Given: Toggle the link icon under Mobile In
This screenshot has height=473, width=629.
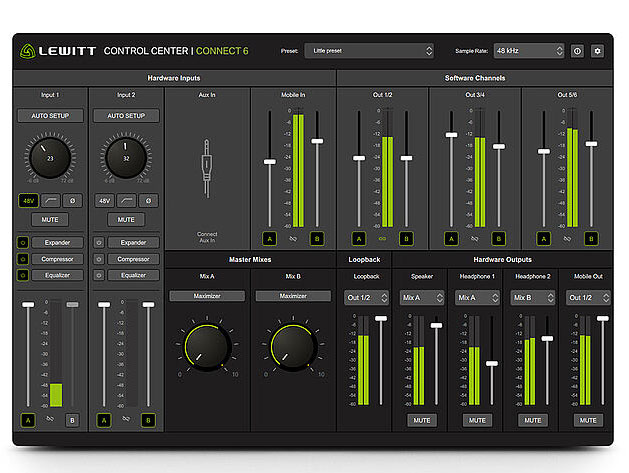Looking at the screenshot, I should click(293, 239).
